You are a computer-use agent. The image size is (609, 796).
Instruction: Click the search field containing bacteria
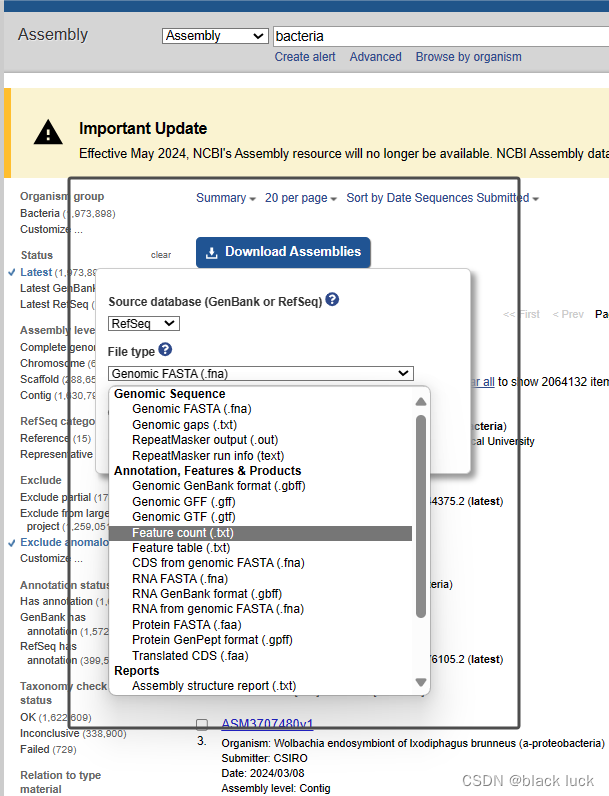[441, 36]
